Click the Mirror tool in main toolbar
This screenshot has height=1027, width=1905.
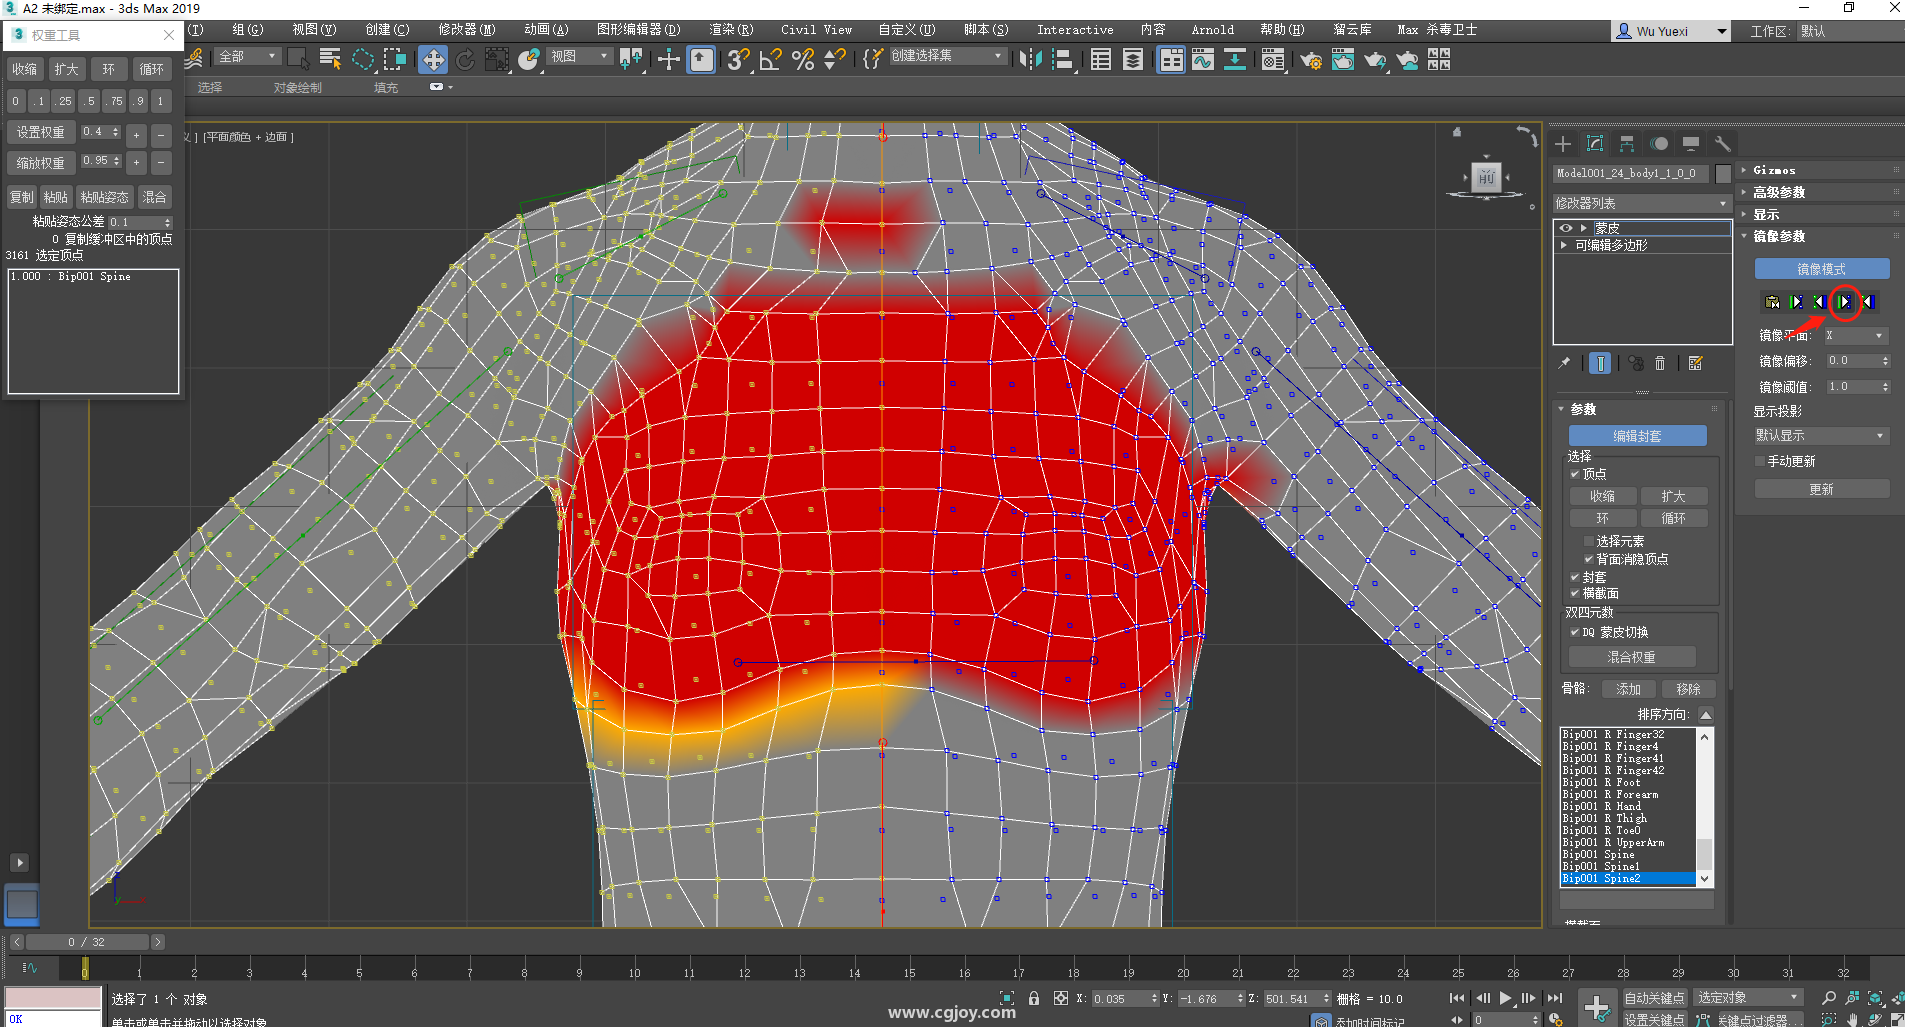(x=1030, y=60)
